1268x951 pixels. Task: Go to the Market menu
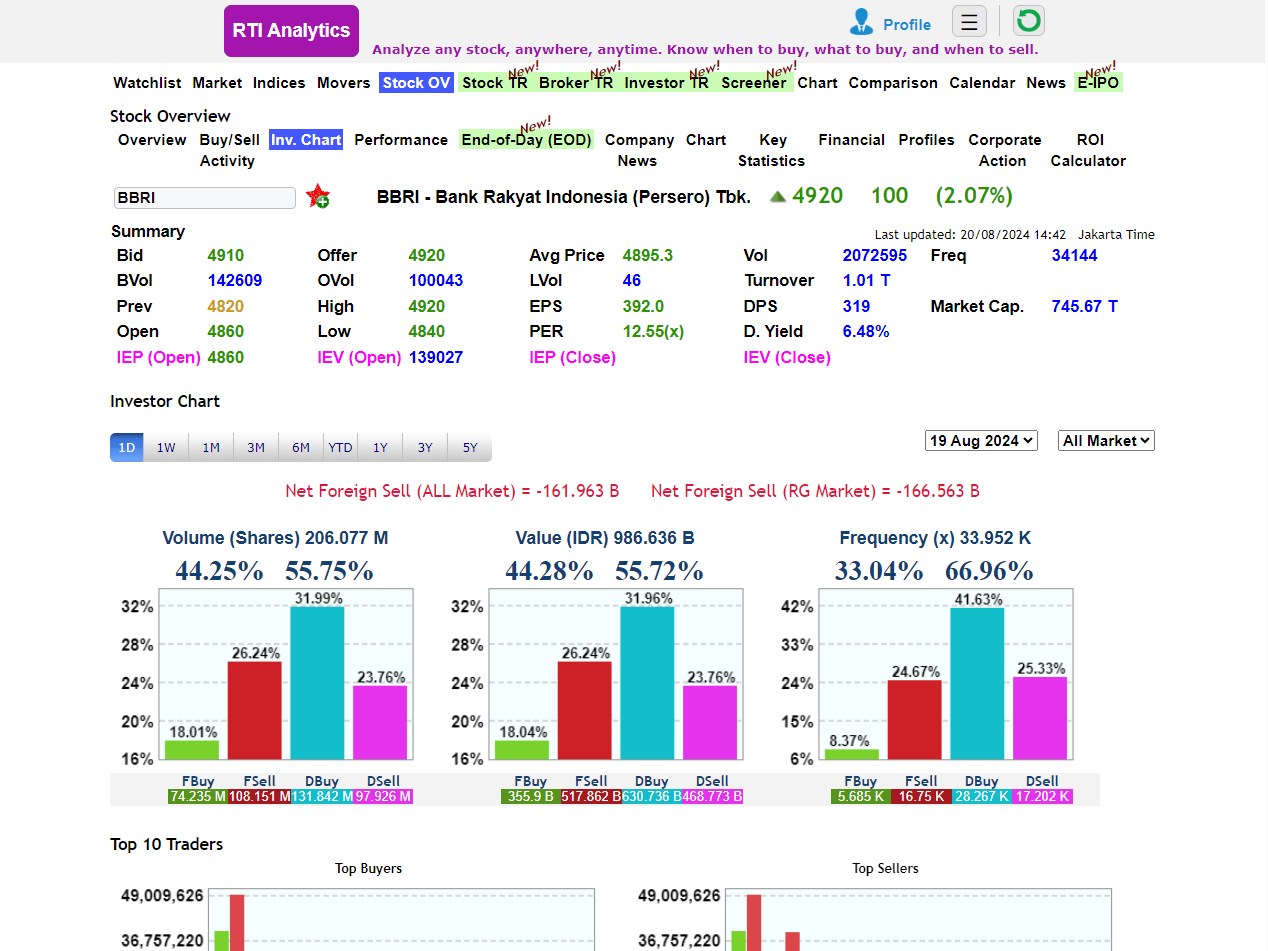[217, 83]
